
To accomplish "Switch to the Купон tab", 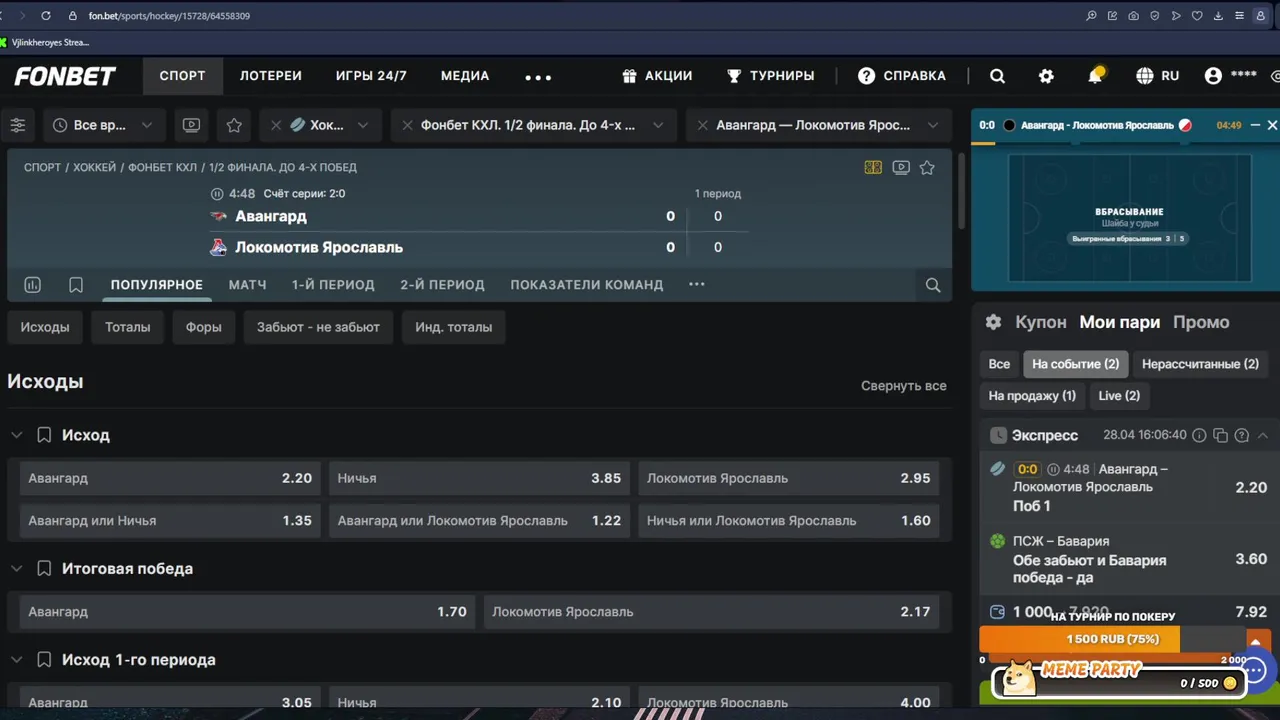I will tap(1041, 322).
